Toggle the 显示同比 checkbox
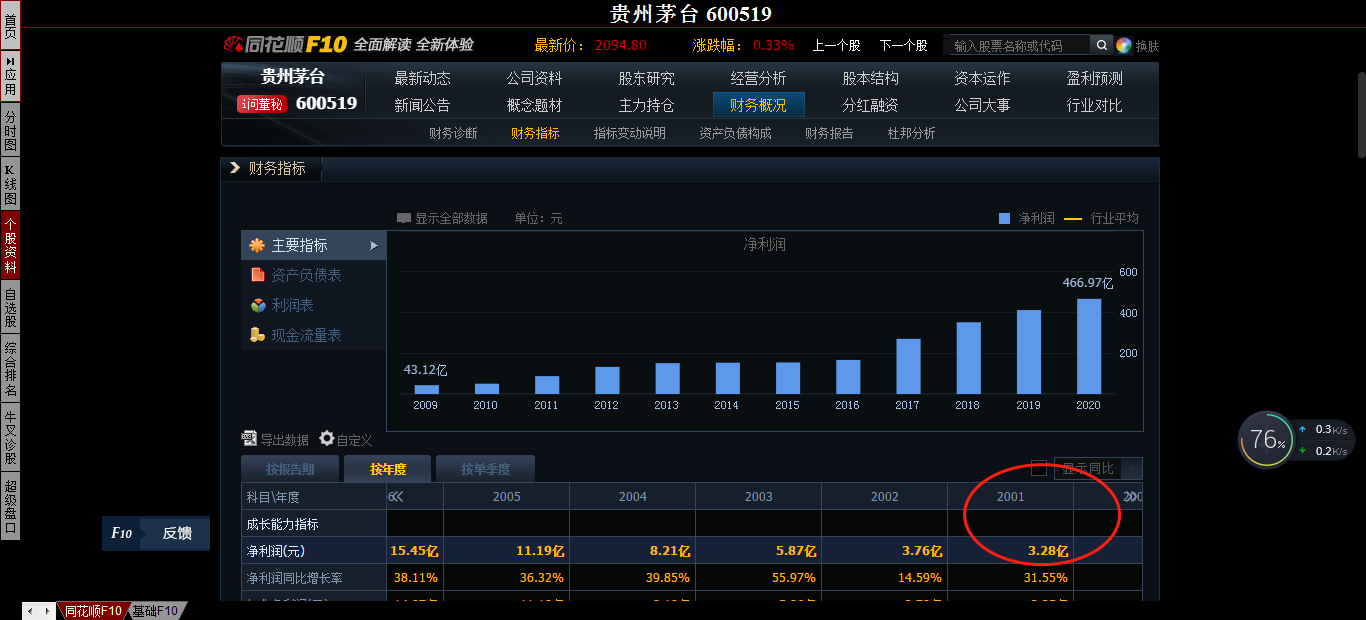 (1039, 468)
